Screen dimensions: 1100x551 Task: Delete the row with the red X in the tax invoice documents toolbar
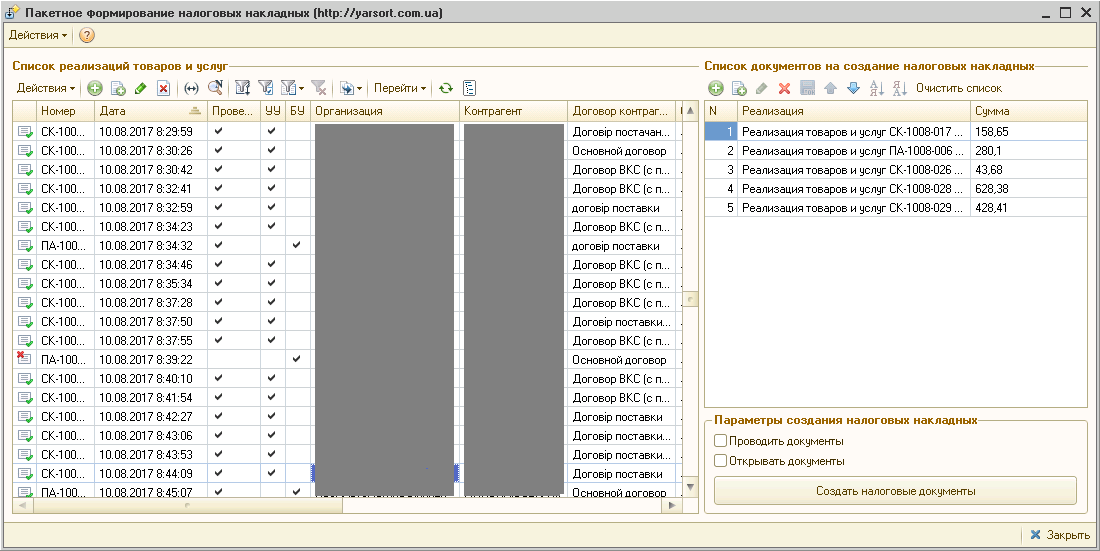[x=784, y=88]
